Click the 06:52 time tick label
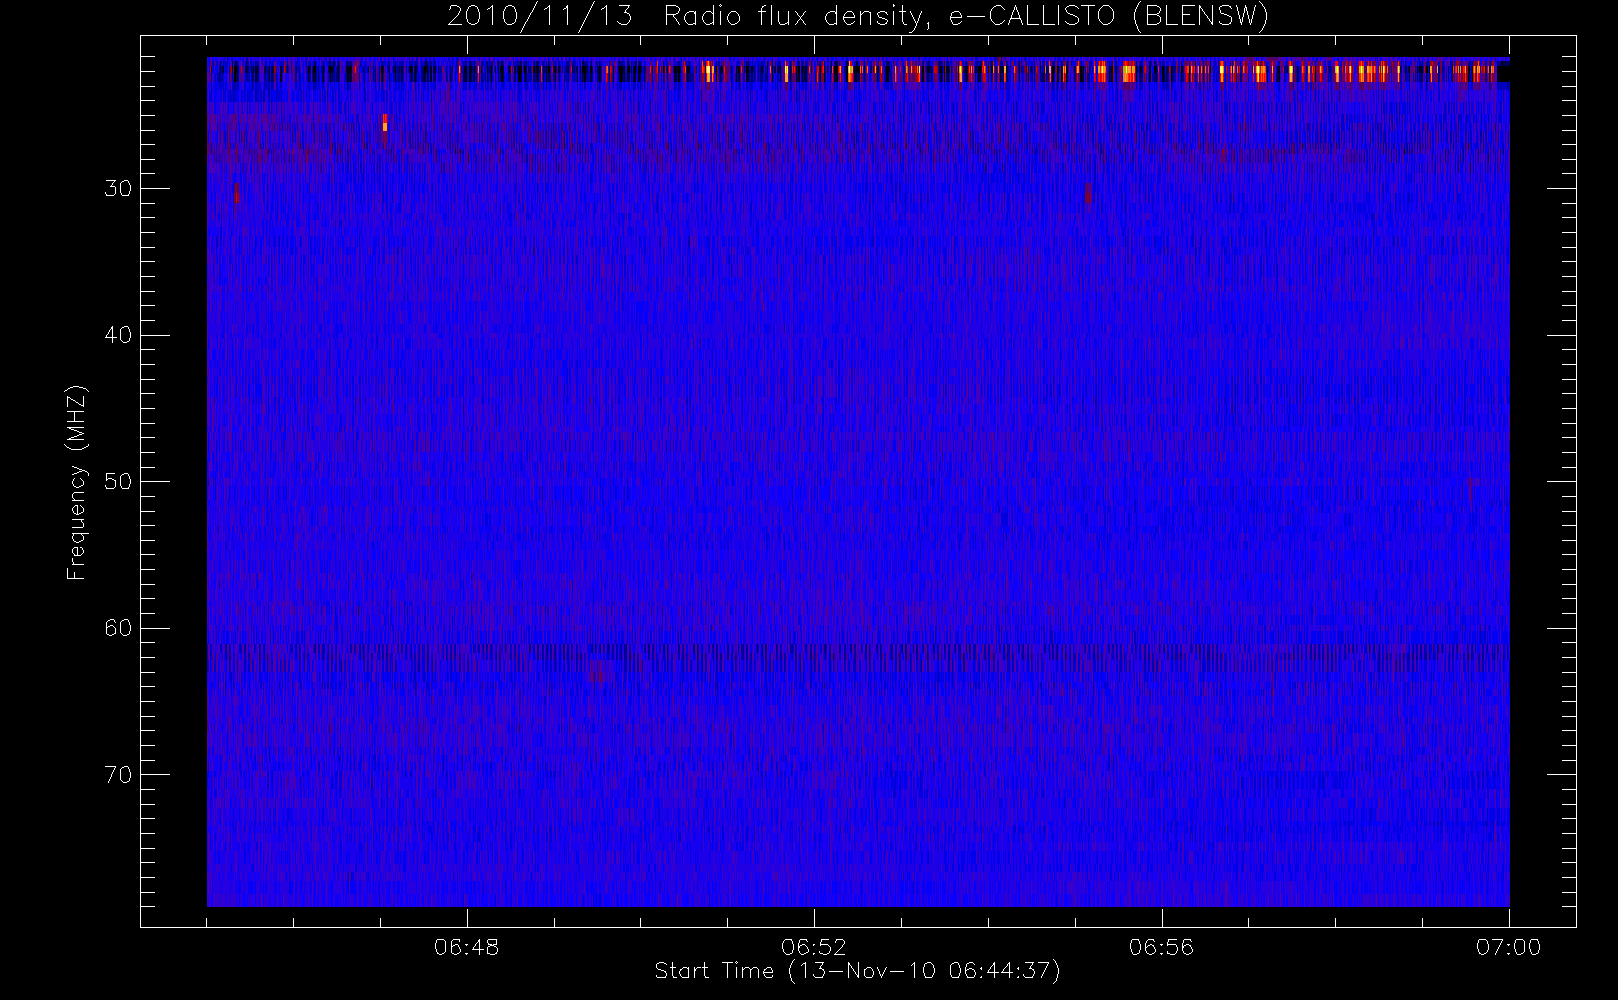The image size is (1618, 1000). (814, 947)
